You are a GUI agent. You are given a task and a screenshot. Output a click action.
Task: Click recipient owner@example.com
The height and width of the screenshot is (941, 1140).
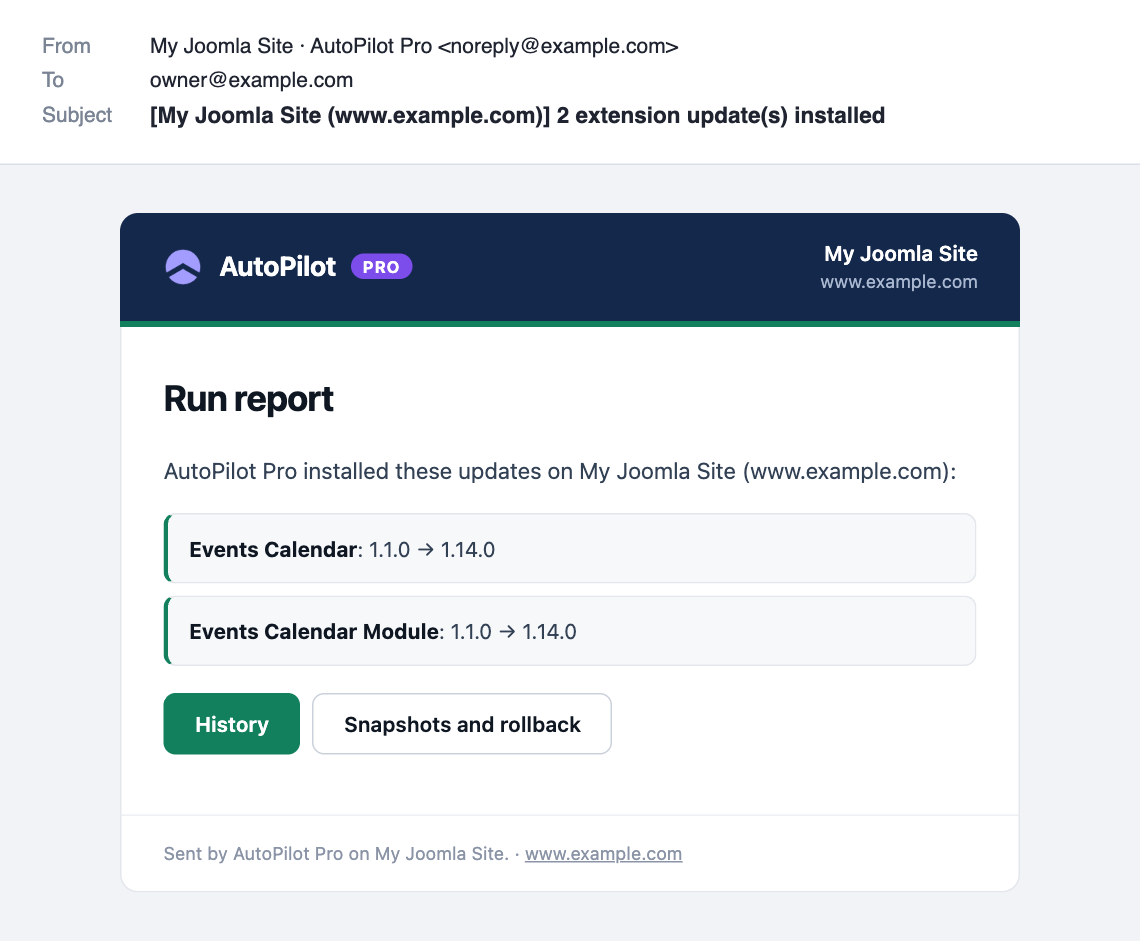(x=252, y=80)
